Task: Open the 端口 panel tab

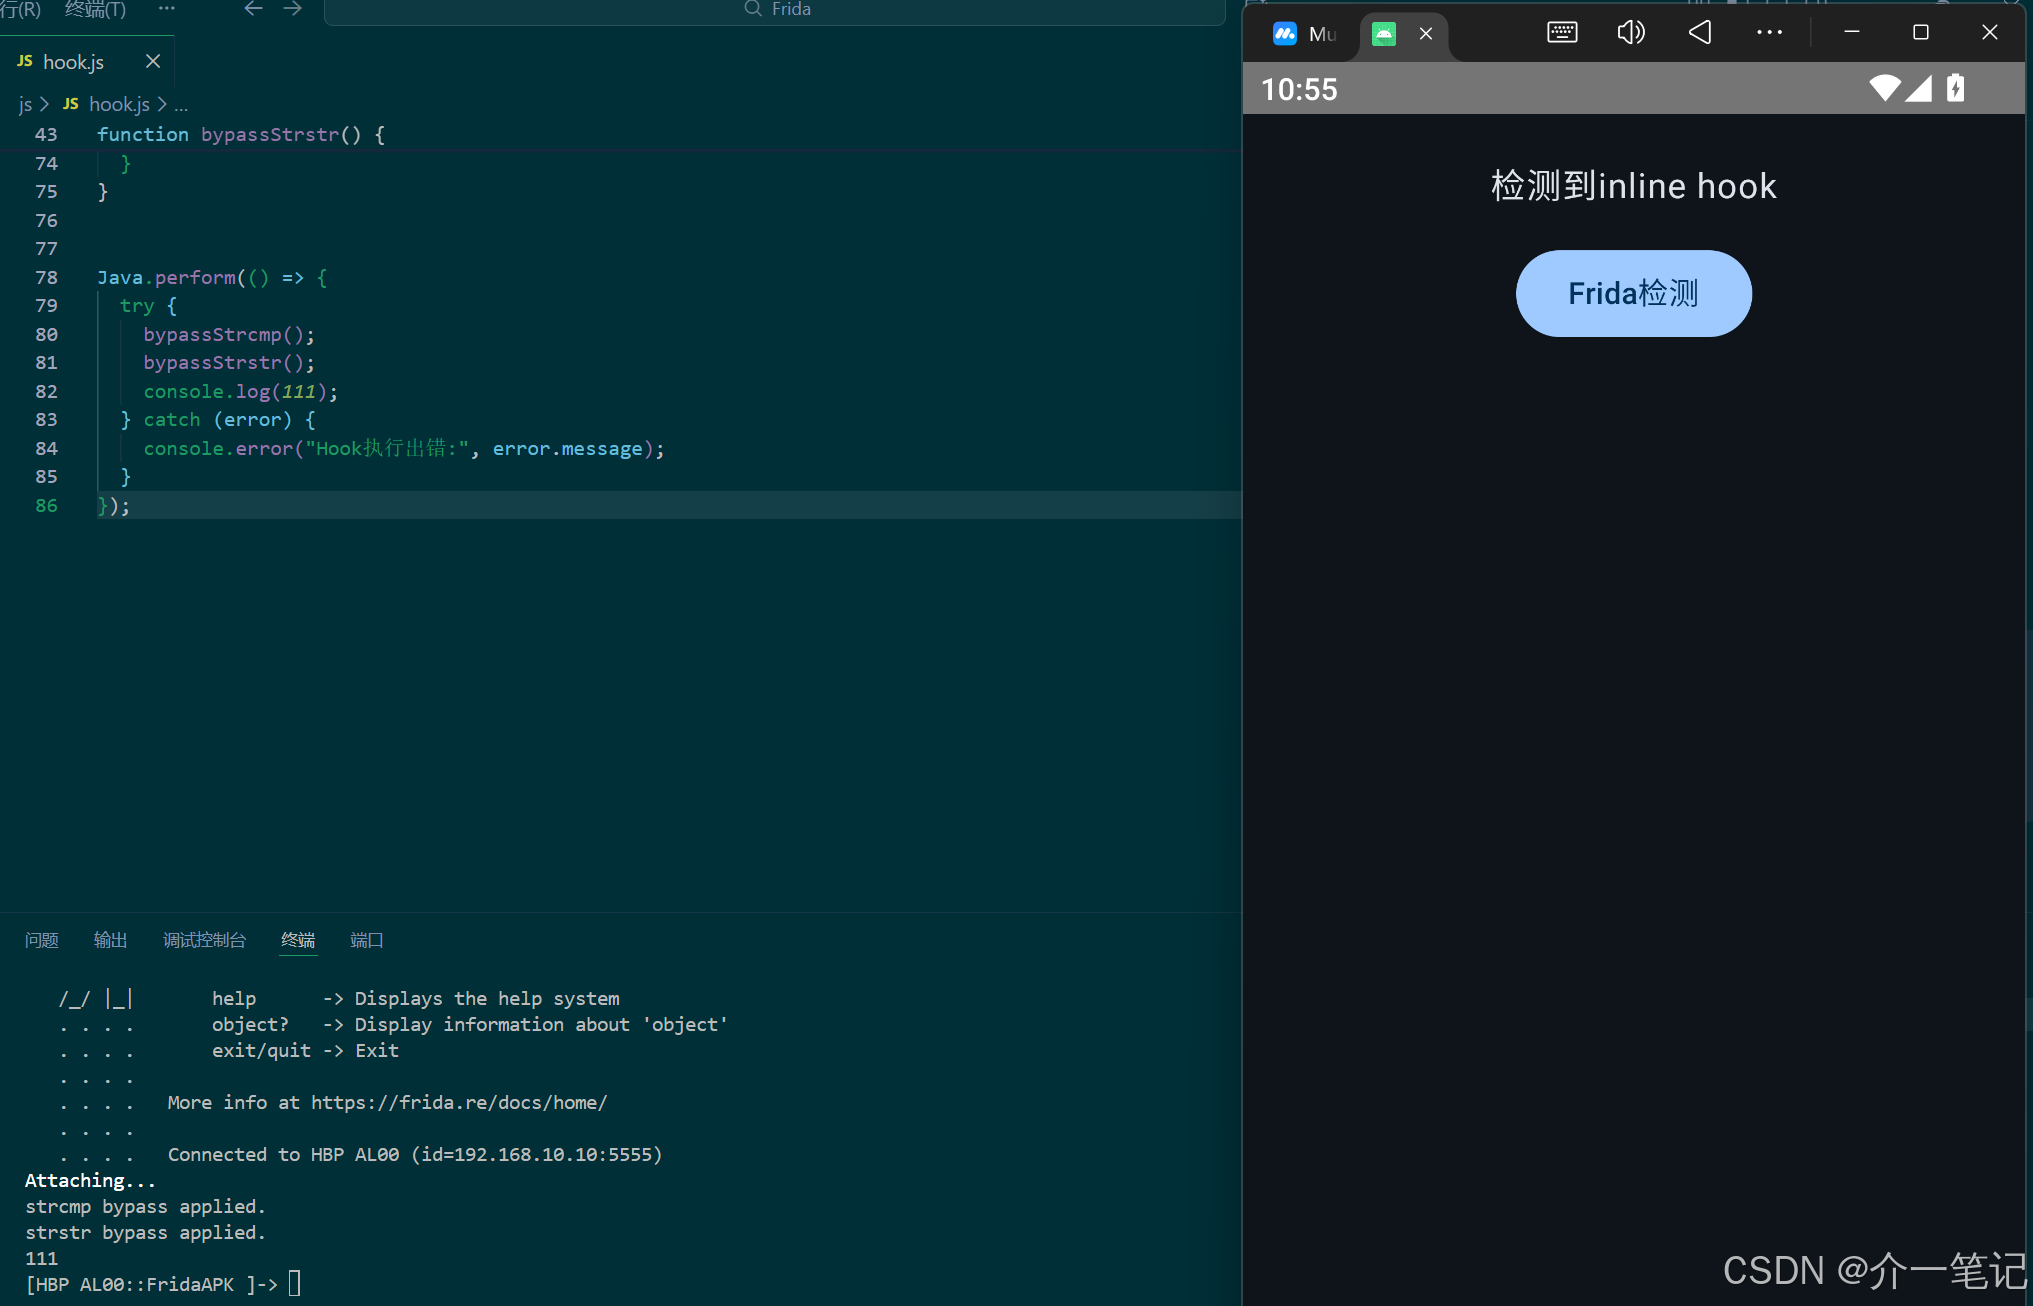Action: point(366,940)
